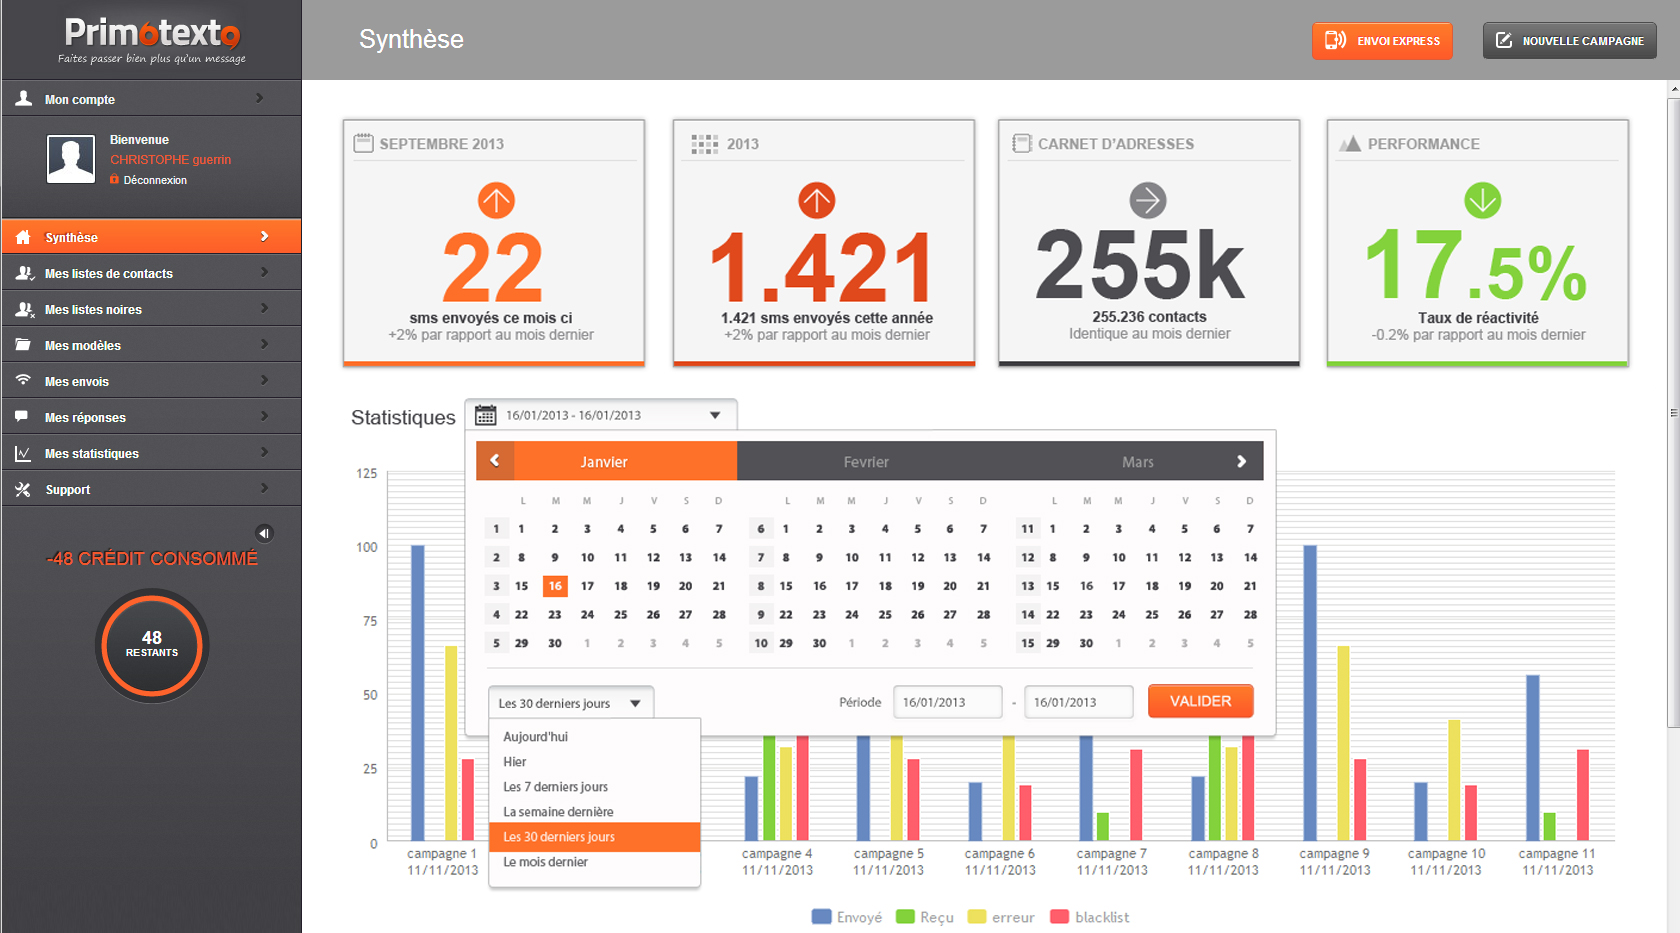Screen dimensions: 1680x933
Task: Click the Mon compte person icon
Action: point(23,98)
